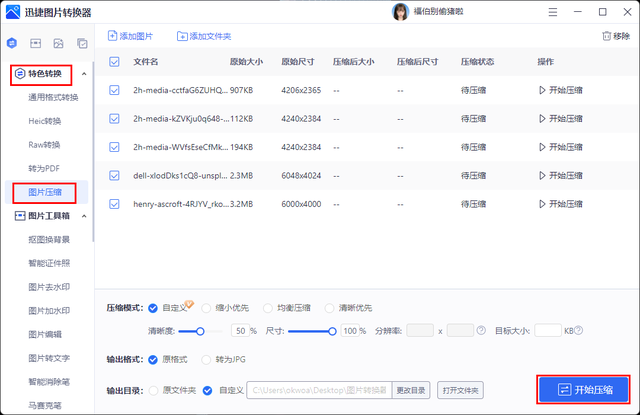Click the 尺寸 percent field showing 100
Viewport: 640px width, 415px height.
point(350,331)
